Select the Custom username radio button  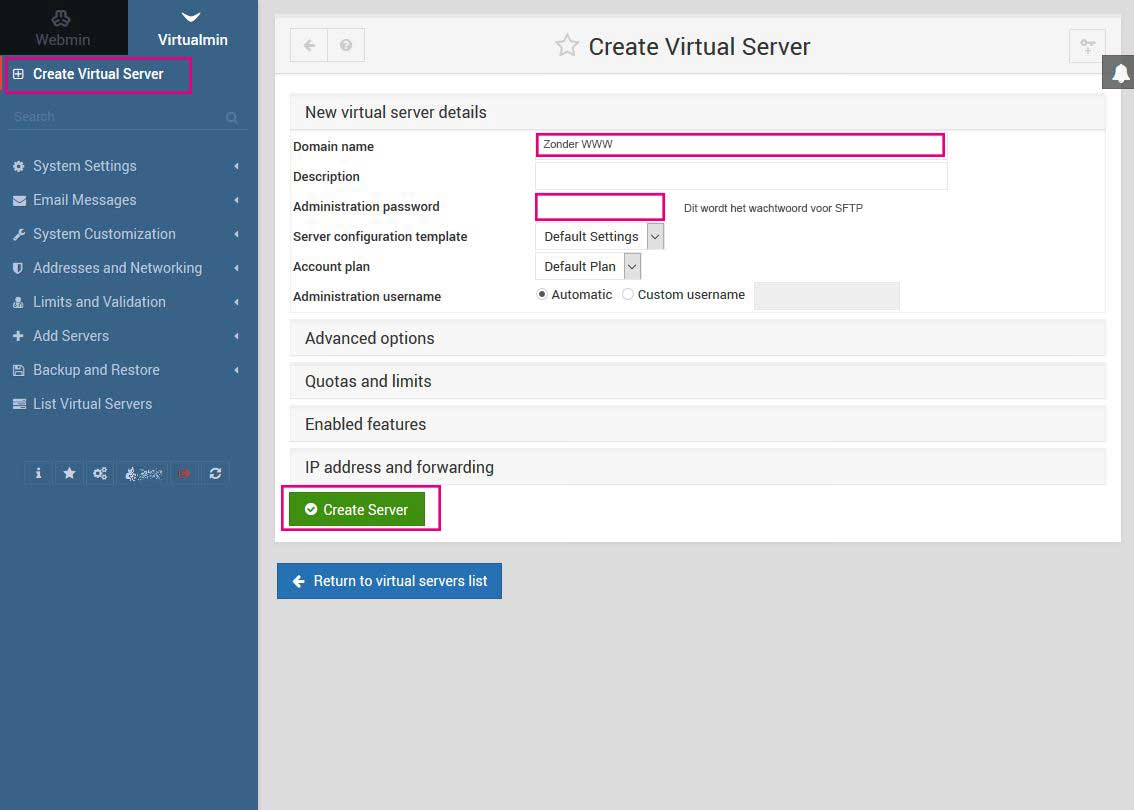[x=628, y=294]
